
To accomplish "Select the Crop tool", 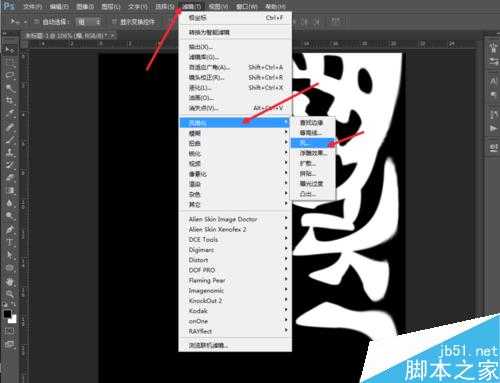I will [x=10, y=100].
